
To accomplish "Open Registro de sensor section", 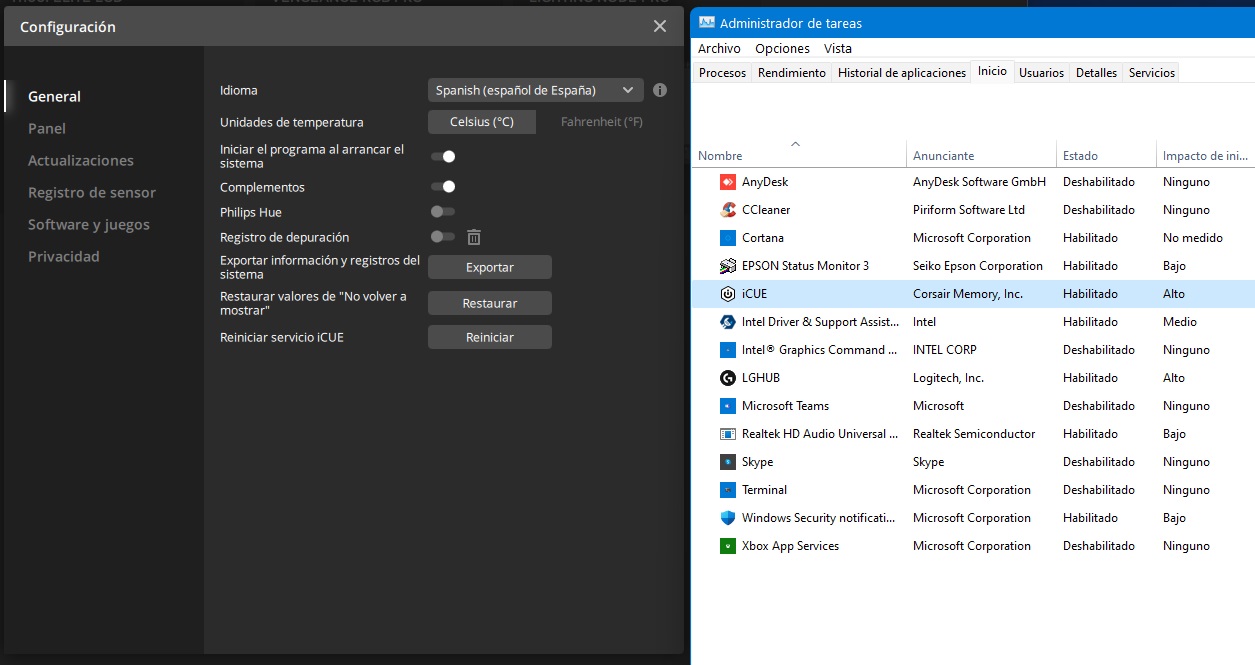I will [x=92, y=193].
